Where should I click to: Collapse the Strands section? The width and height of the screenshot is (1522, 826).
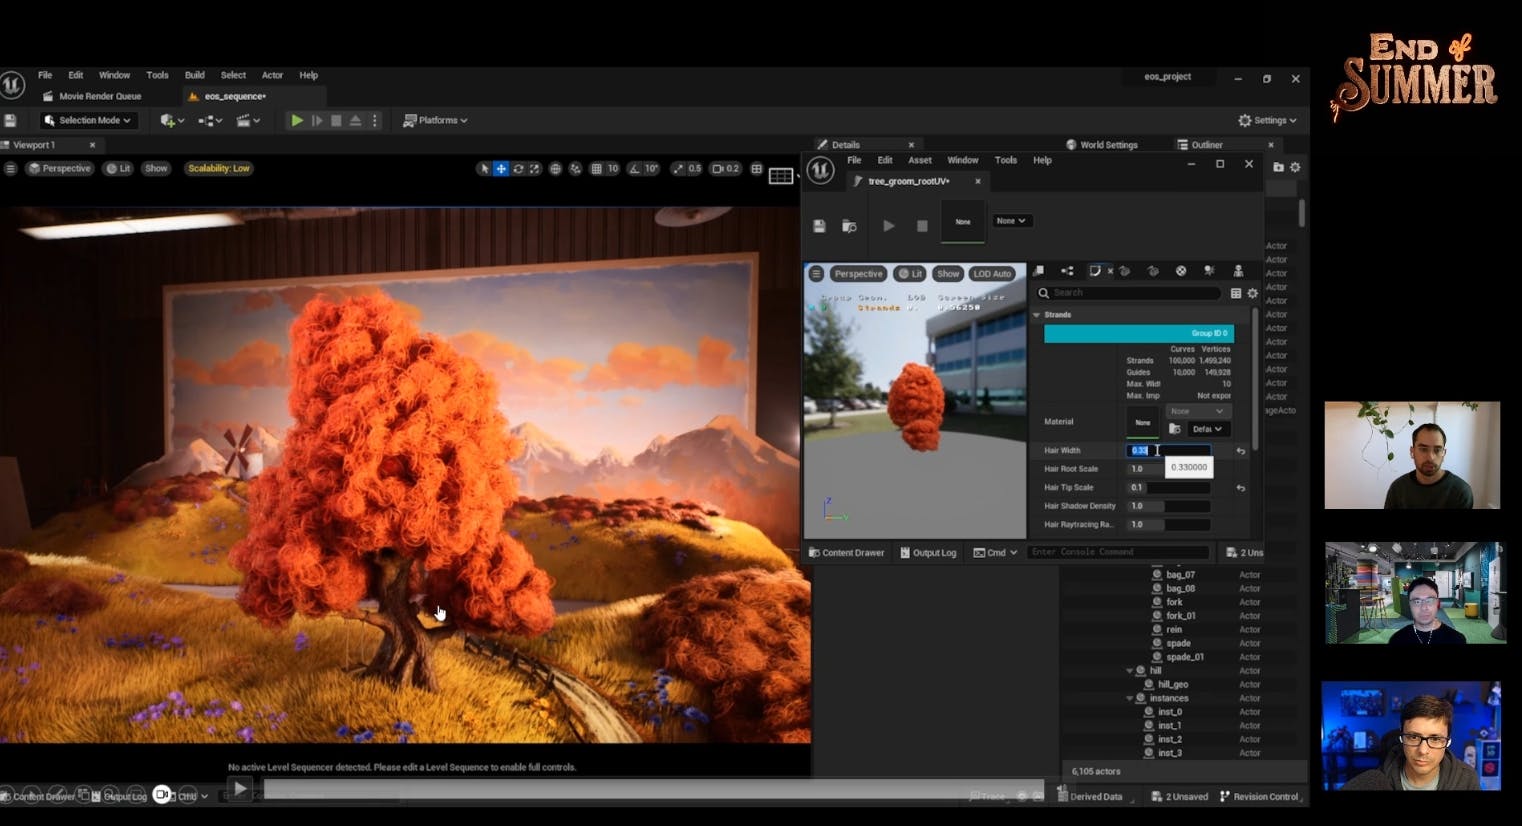tap(1037, 315)
